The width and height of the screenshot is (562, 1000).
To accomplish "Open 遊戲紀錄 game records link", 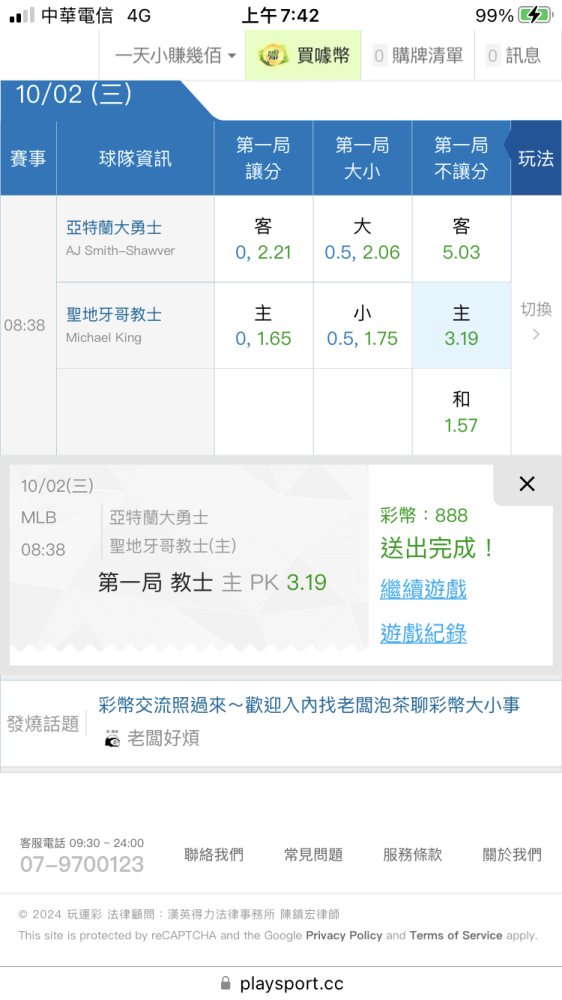I will click(424, 633).
